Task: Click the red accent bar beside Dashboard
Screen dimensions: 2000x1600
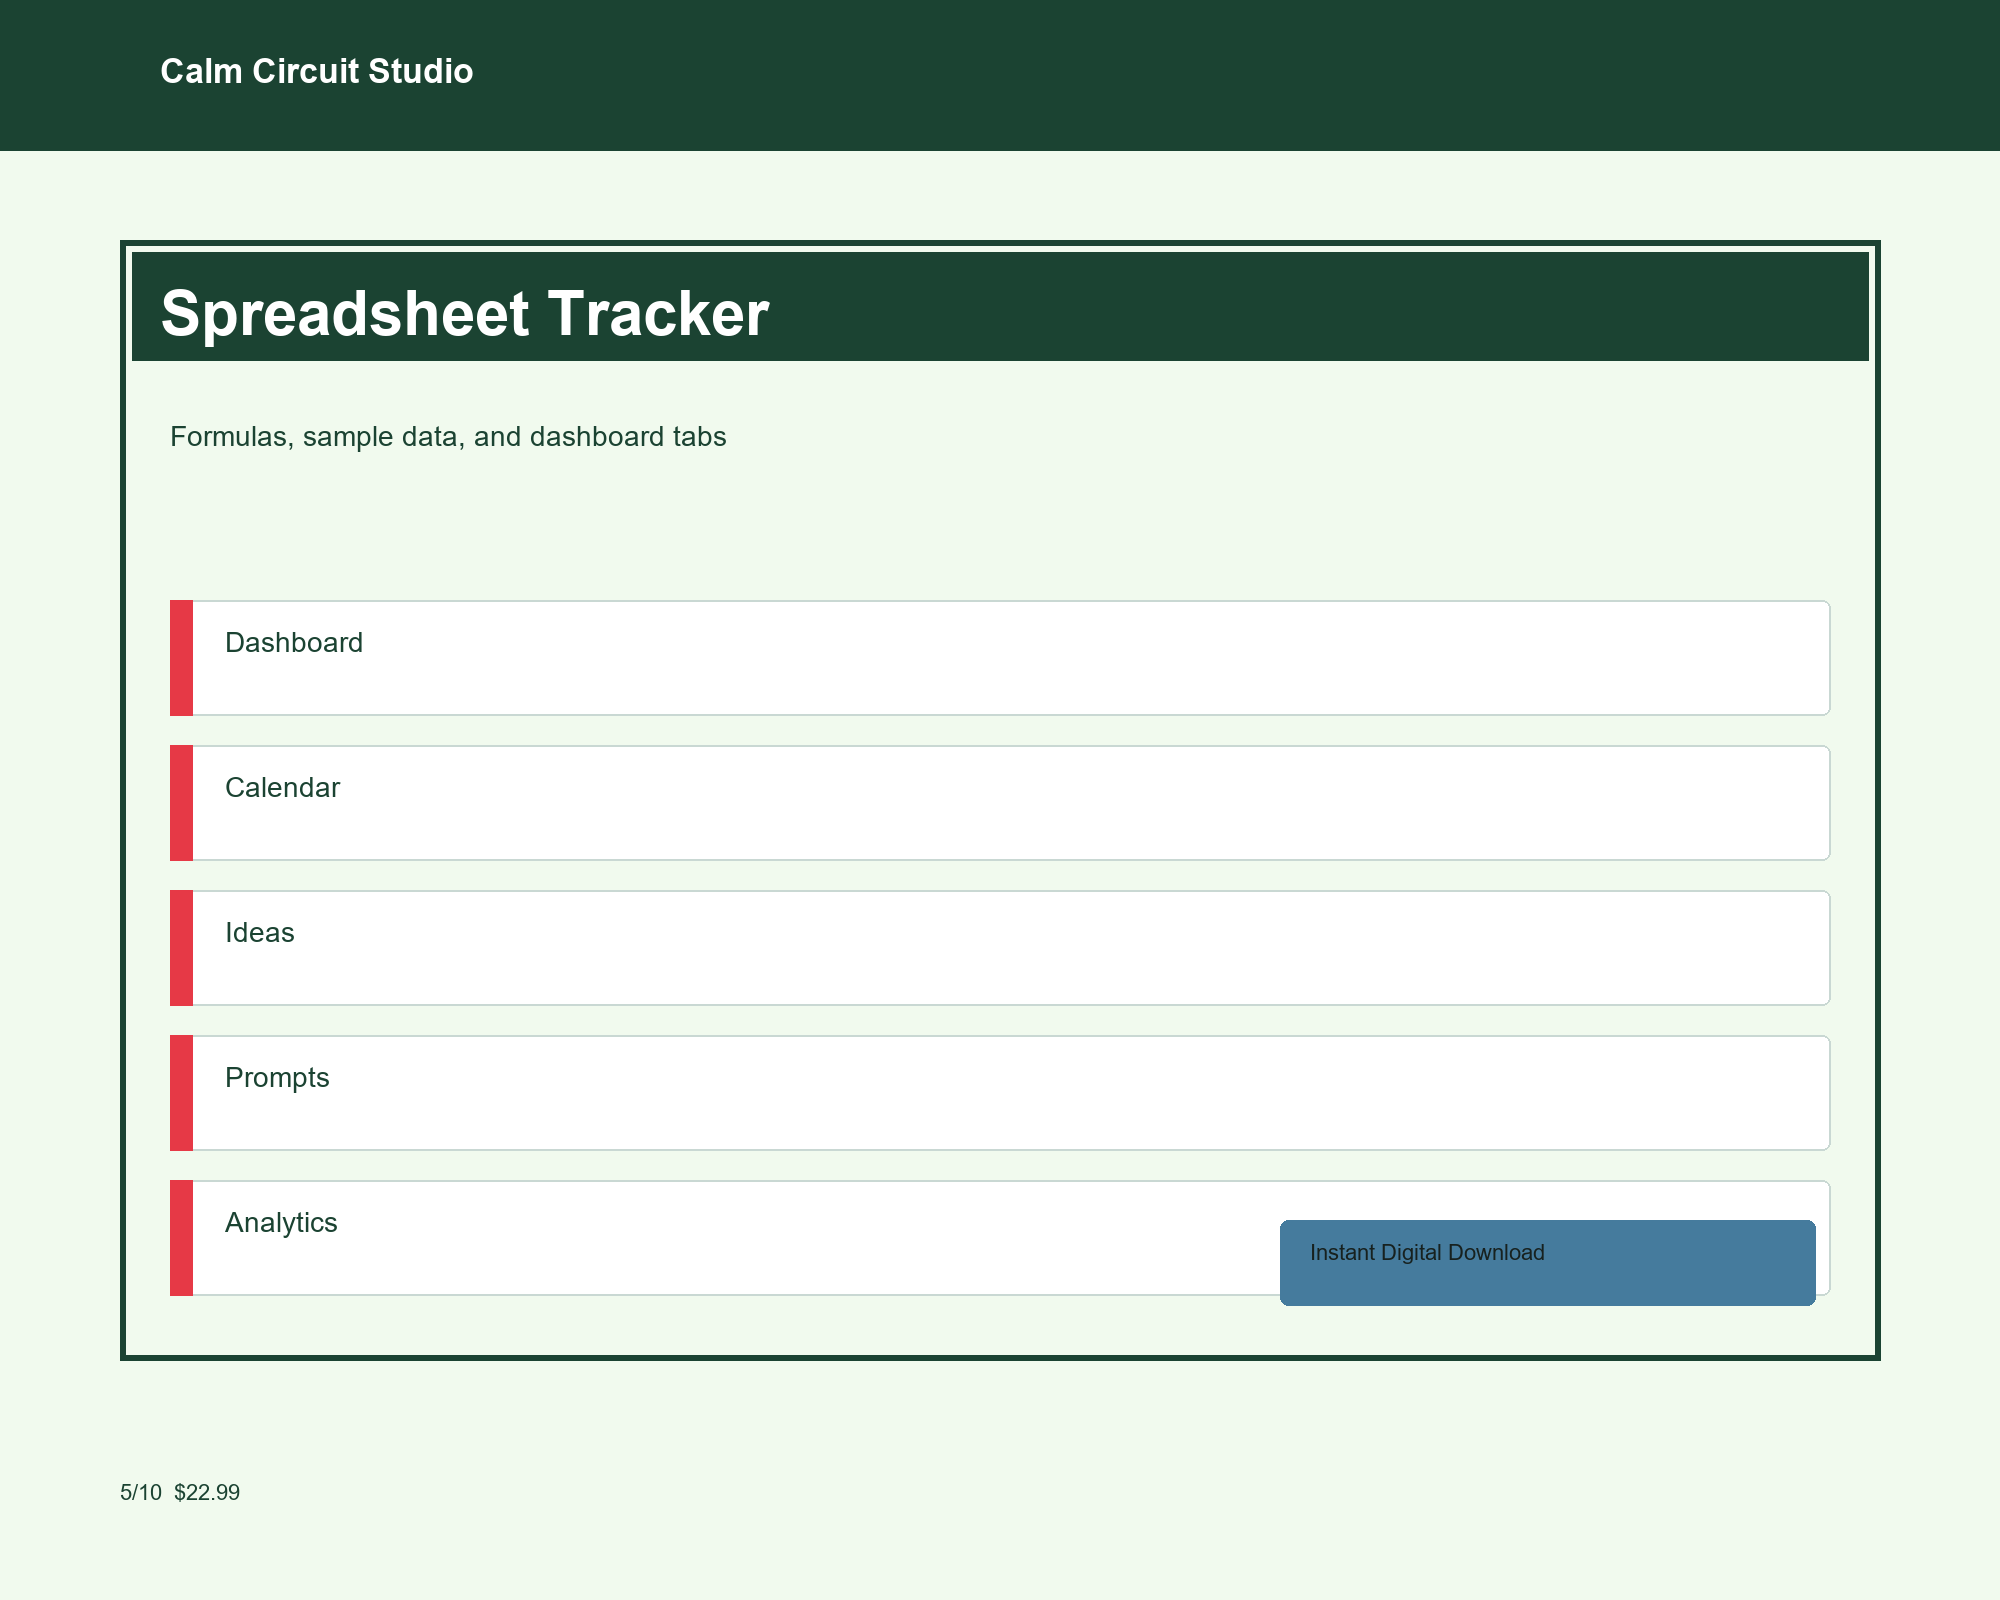Action: pyautogui.click(x=182, y=657)
